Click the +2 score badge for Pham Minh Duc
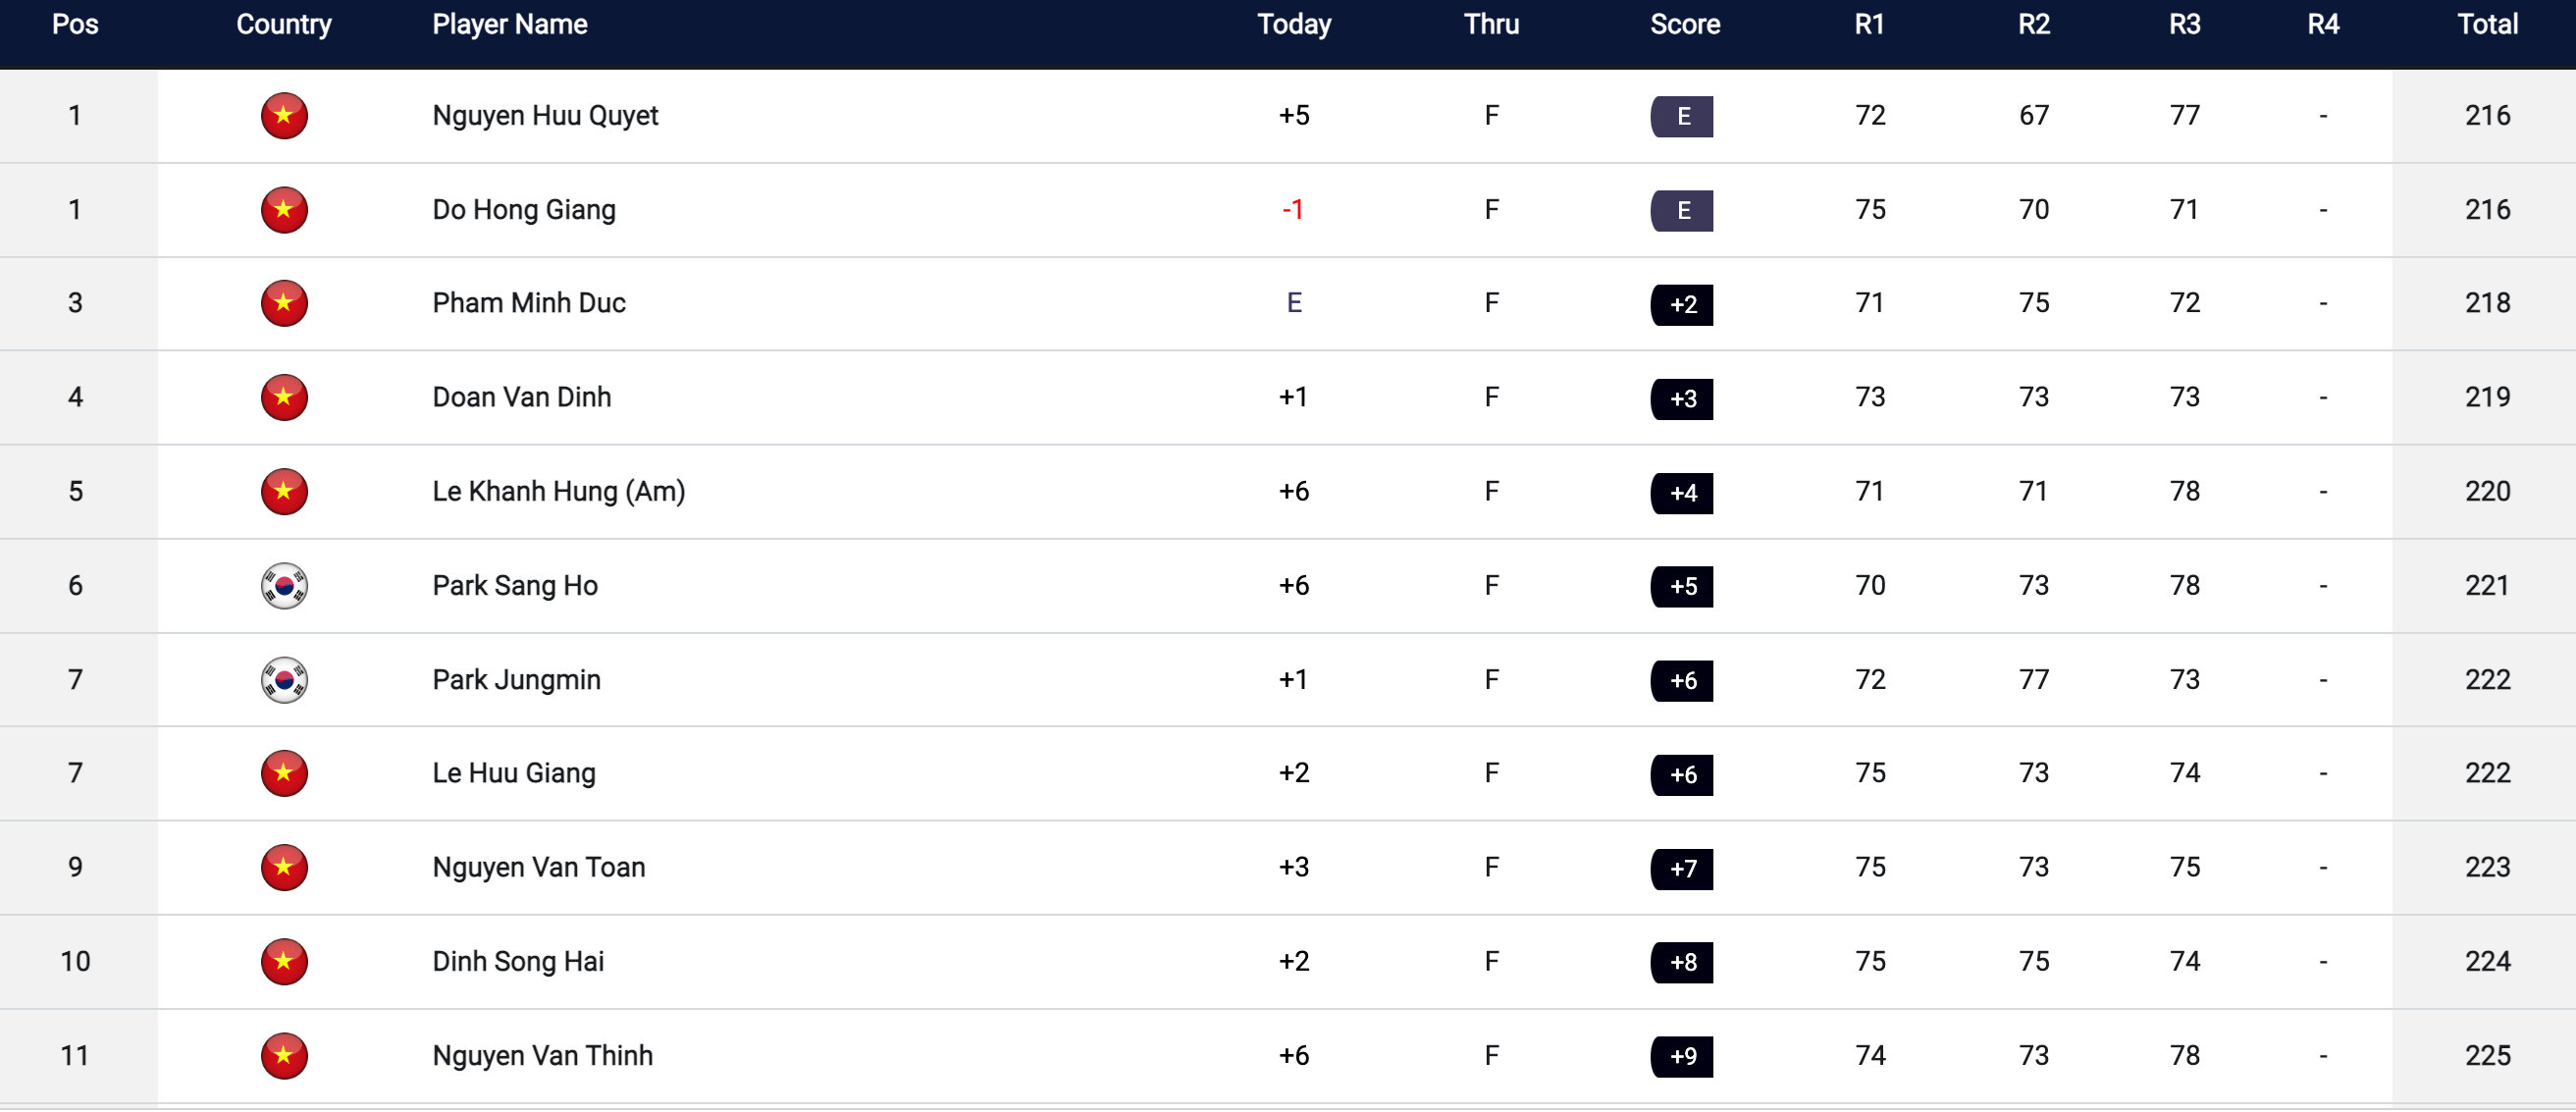Screen dimensions: 2576x1112 (1681, 305)
